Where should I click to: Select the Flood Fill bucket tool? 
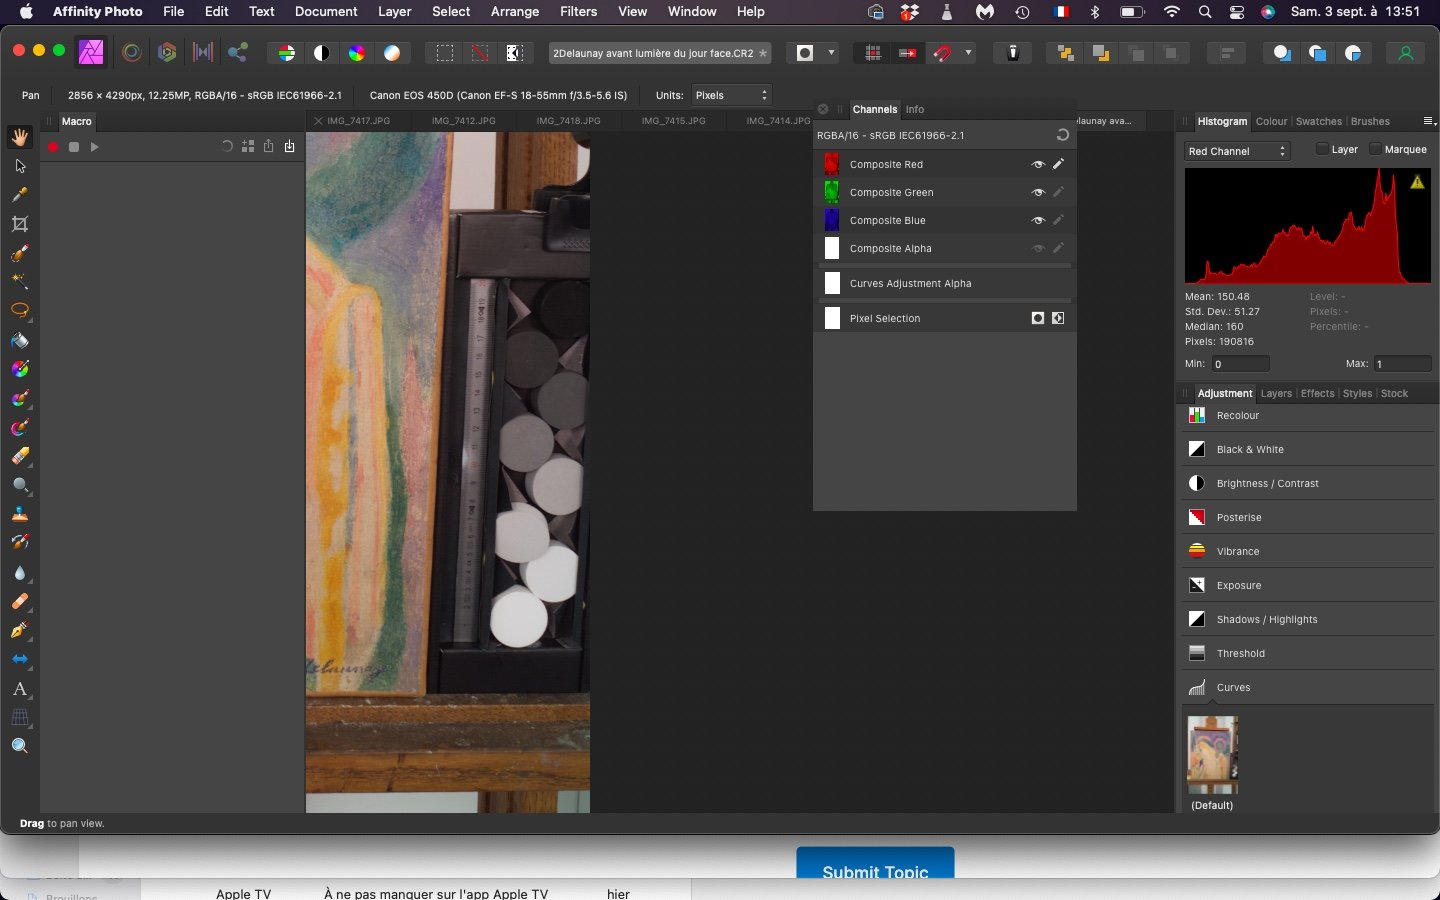pyautogui.click(x=20, y=341)
